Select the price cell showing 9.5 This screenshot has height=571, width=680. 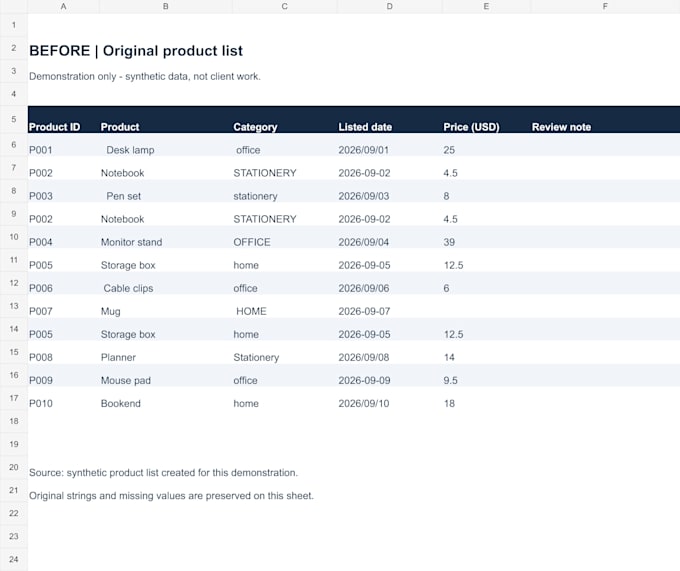coord(486,375)
